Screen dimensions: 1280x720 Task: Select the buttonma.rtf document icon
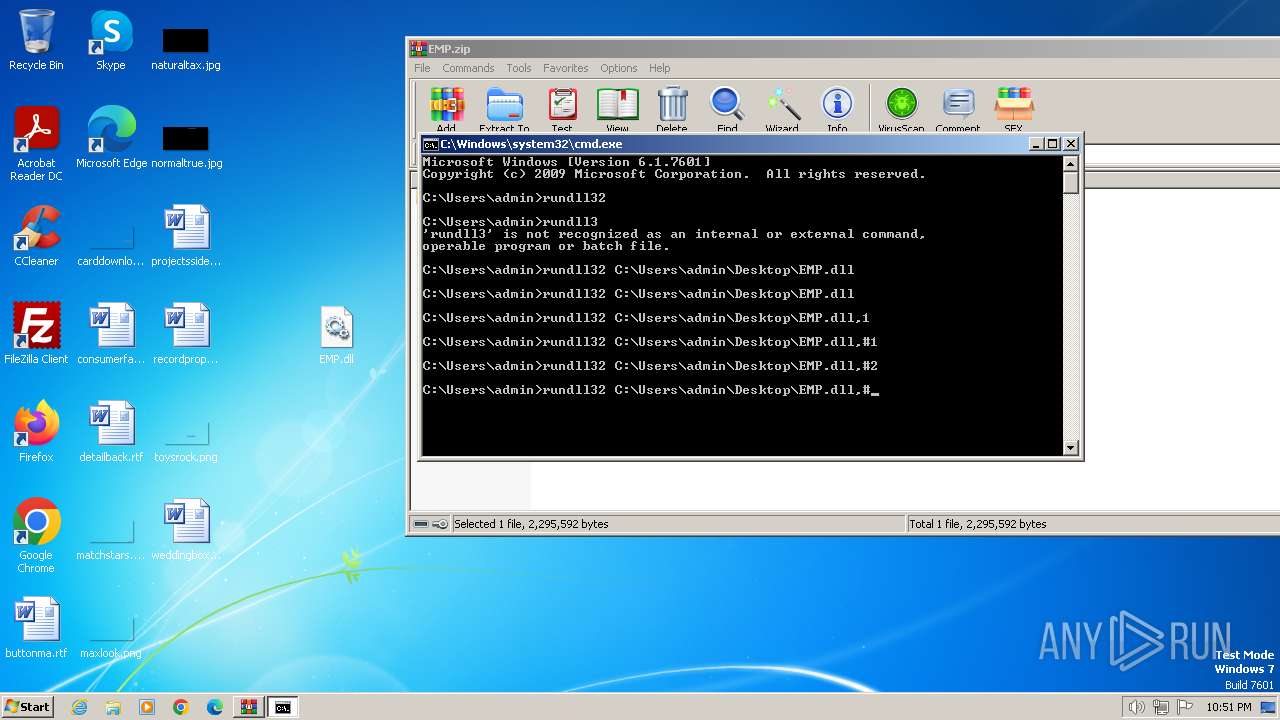pyautogui.click(x=36, y=628)
